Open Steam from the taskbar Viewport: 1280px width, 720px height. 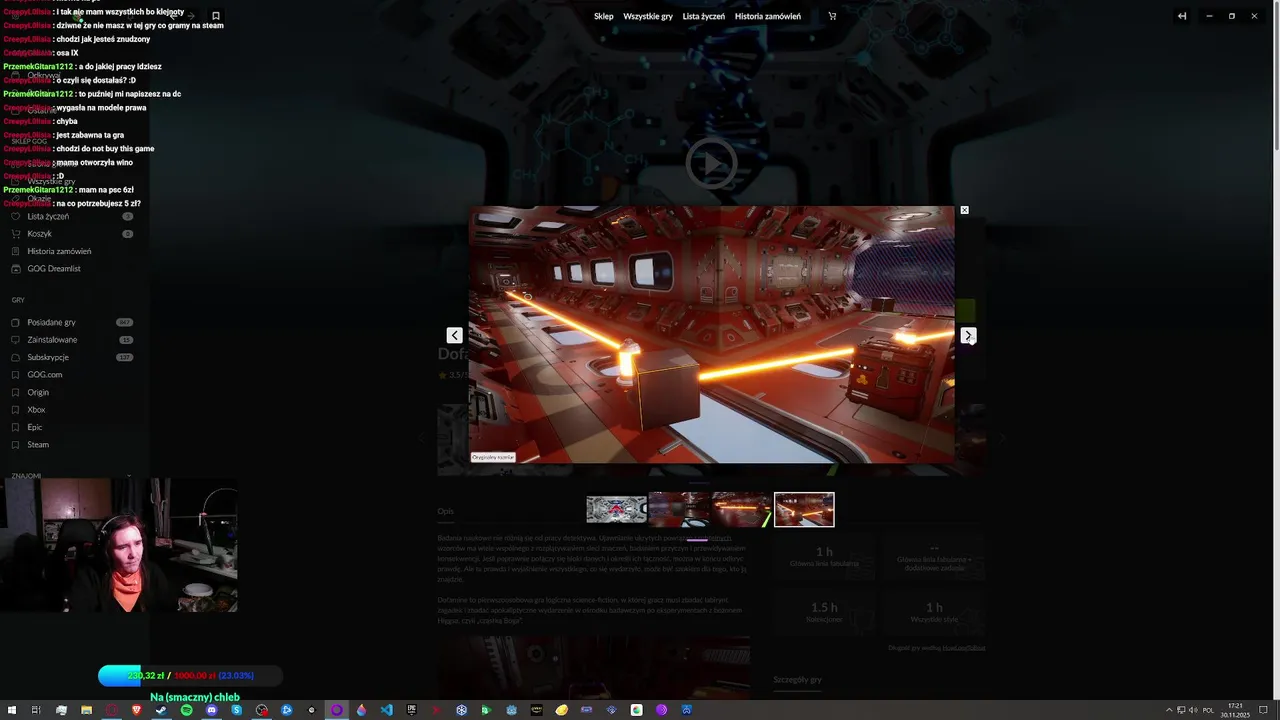161,710
